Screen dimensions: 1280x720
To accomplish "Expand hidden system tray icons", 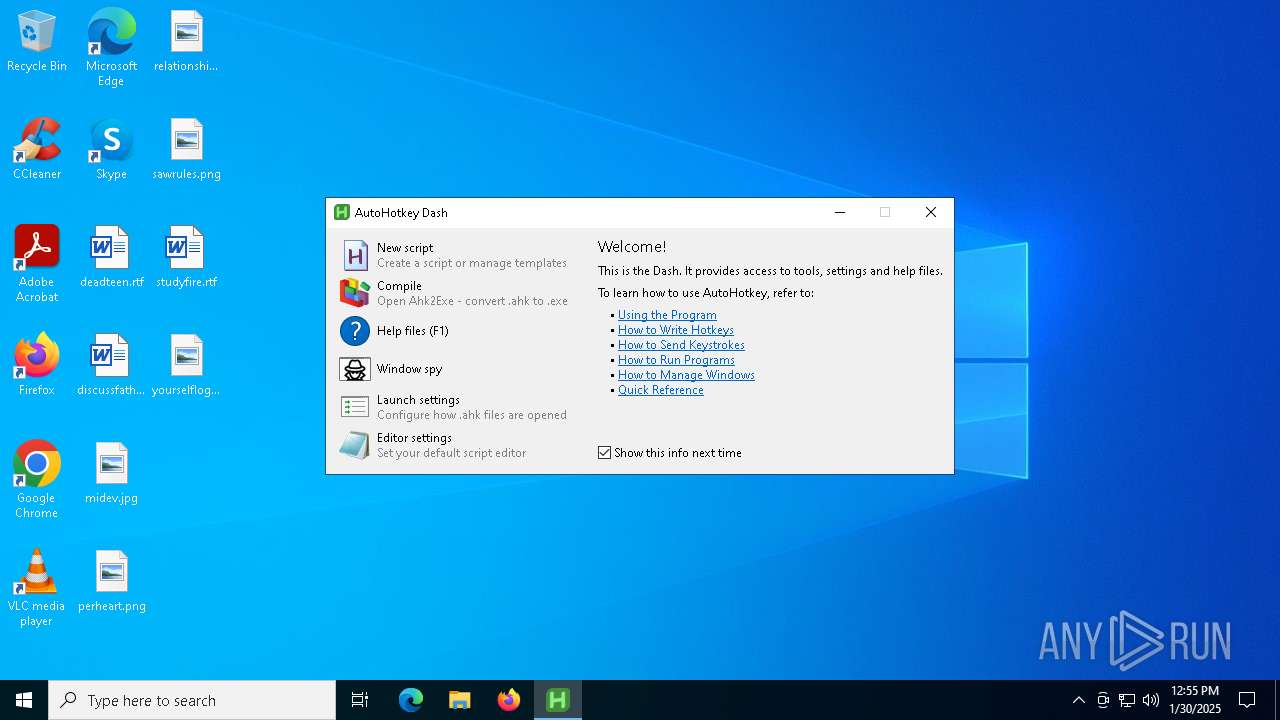I will (x=1078, y=700).
